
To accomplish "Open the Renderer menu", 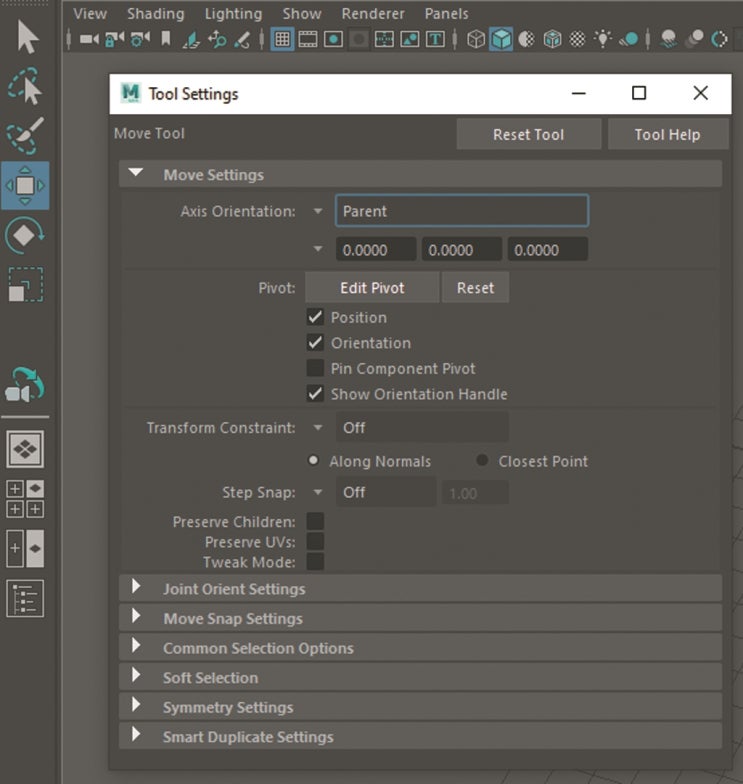I will 373,14.
